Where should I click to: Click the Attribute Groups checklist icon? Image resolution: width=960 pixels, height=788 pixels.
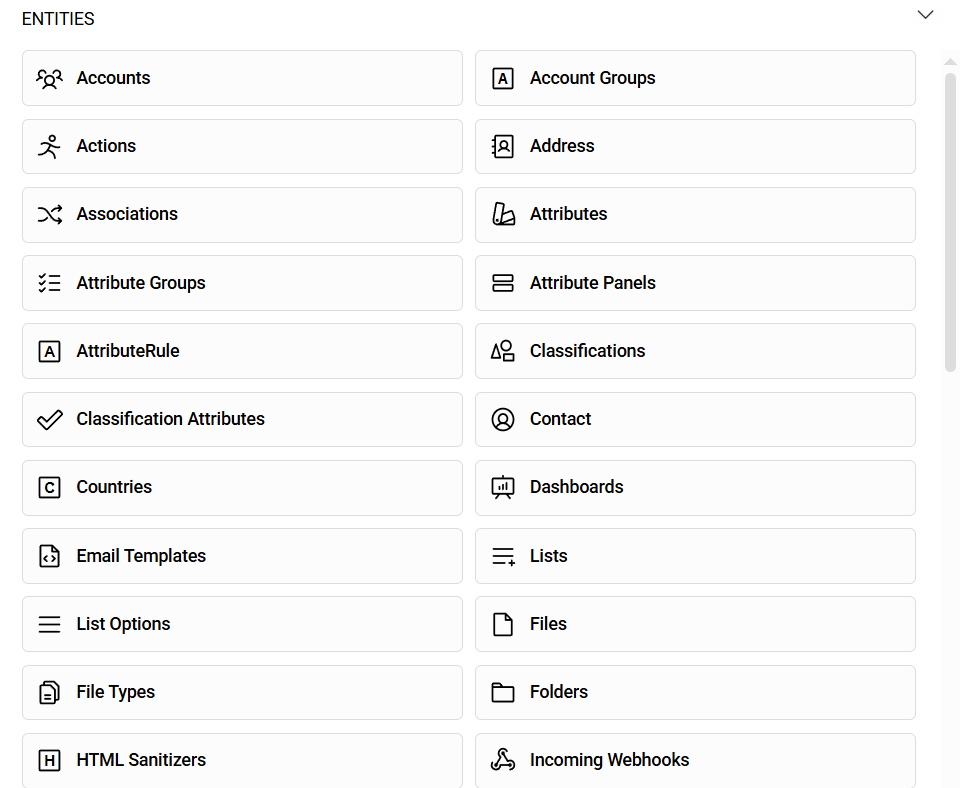(50, 283)
